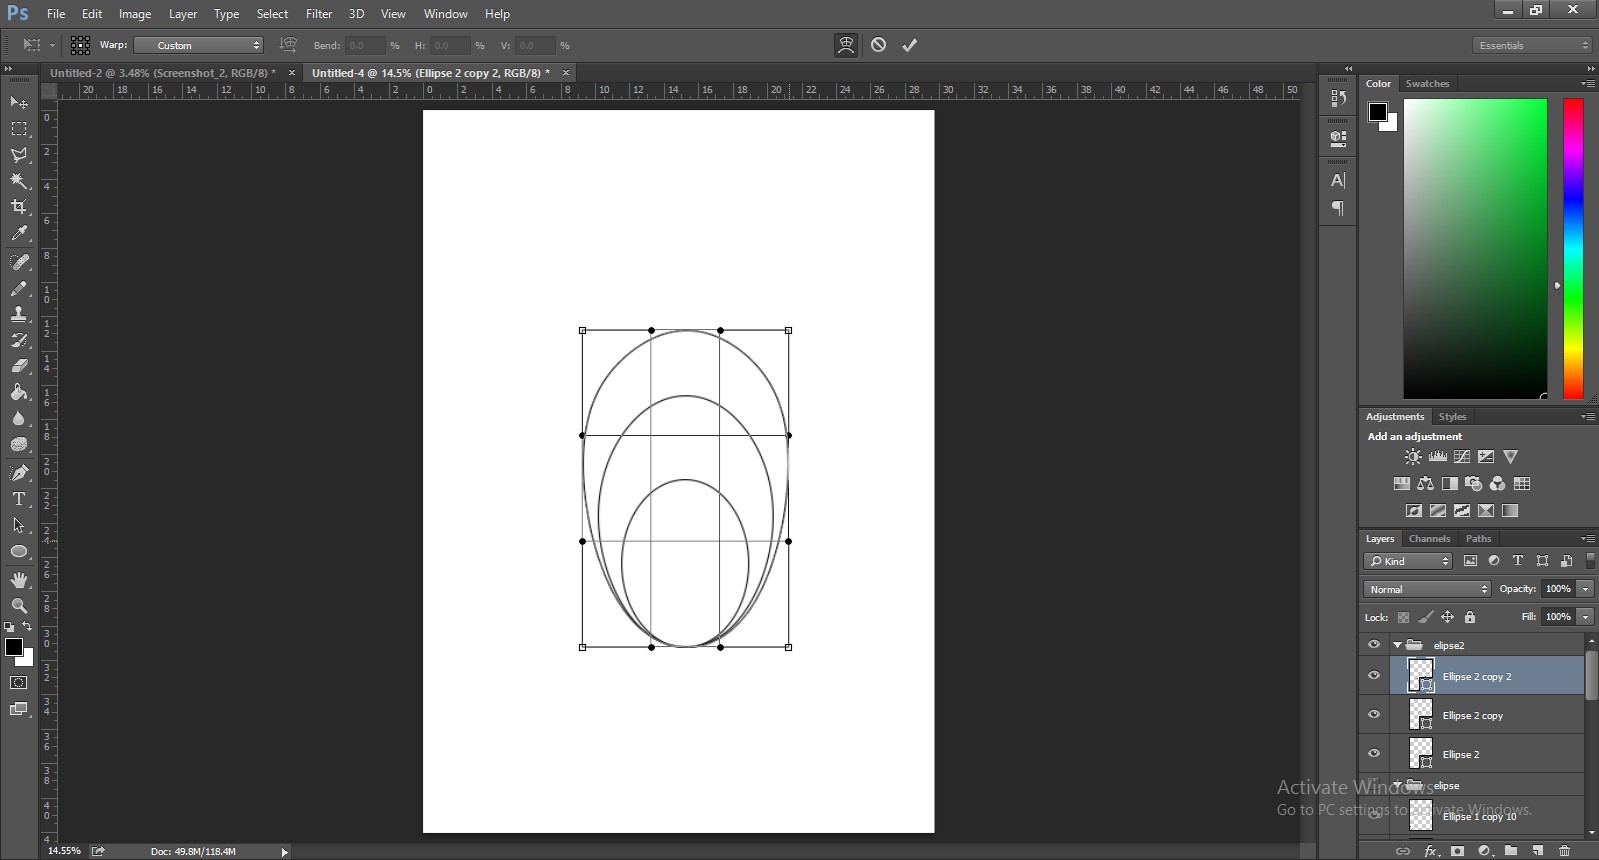Click the foreground color swatch in toolbar

[14, 648]
